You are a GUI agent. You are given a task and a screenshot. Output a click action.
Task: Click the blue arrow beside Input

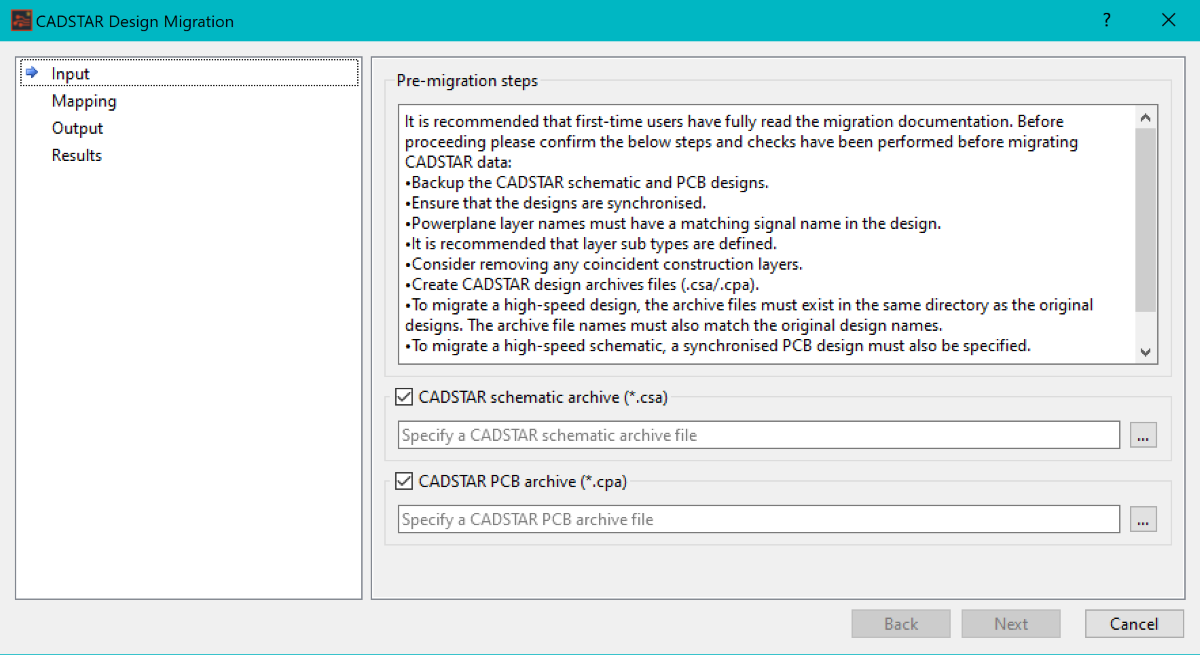point(33,73)
